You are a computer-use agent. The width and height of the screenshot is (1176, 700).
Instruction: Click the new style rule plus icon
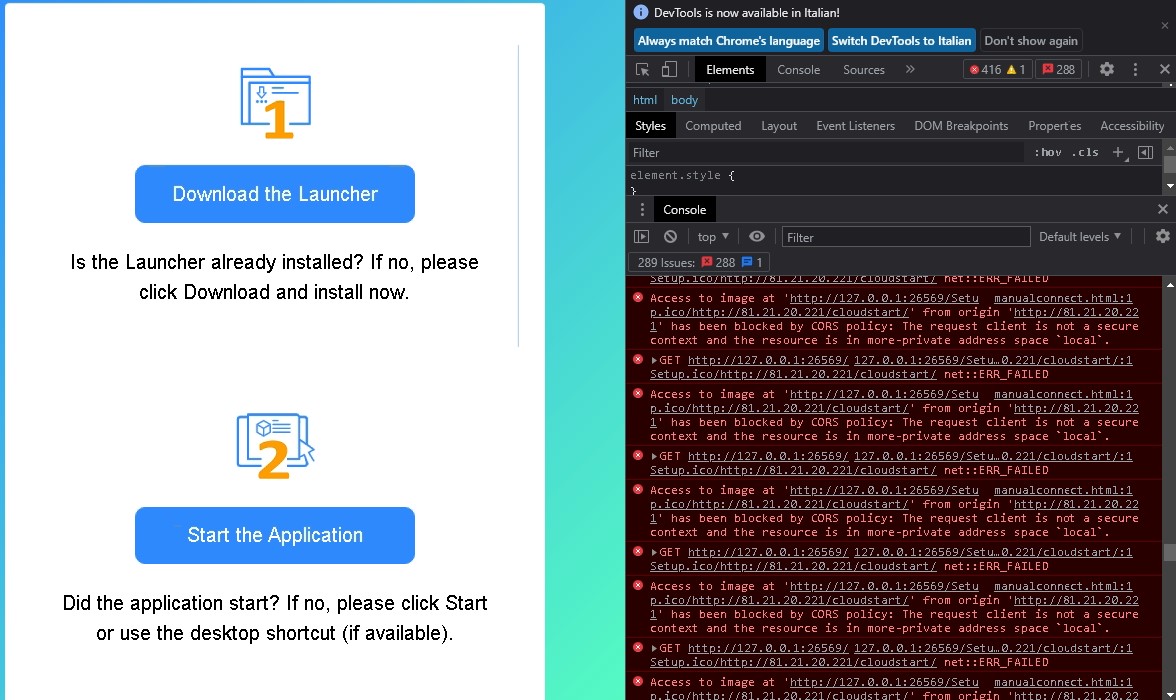click(x=1118, y=153)
